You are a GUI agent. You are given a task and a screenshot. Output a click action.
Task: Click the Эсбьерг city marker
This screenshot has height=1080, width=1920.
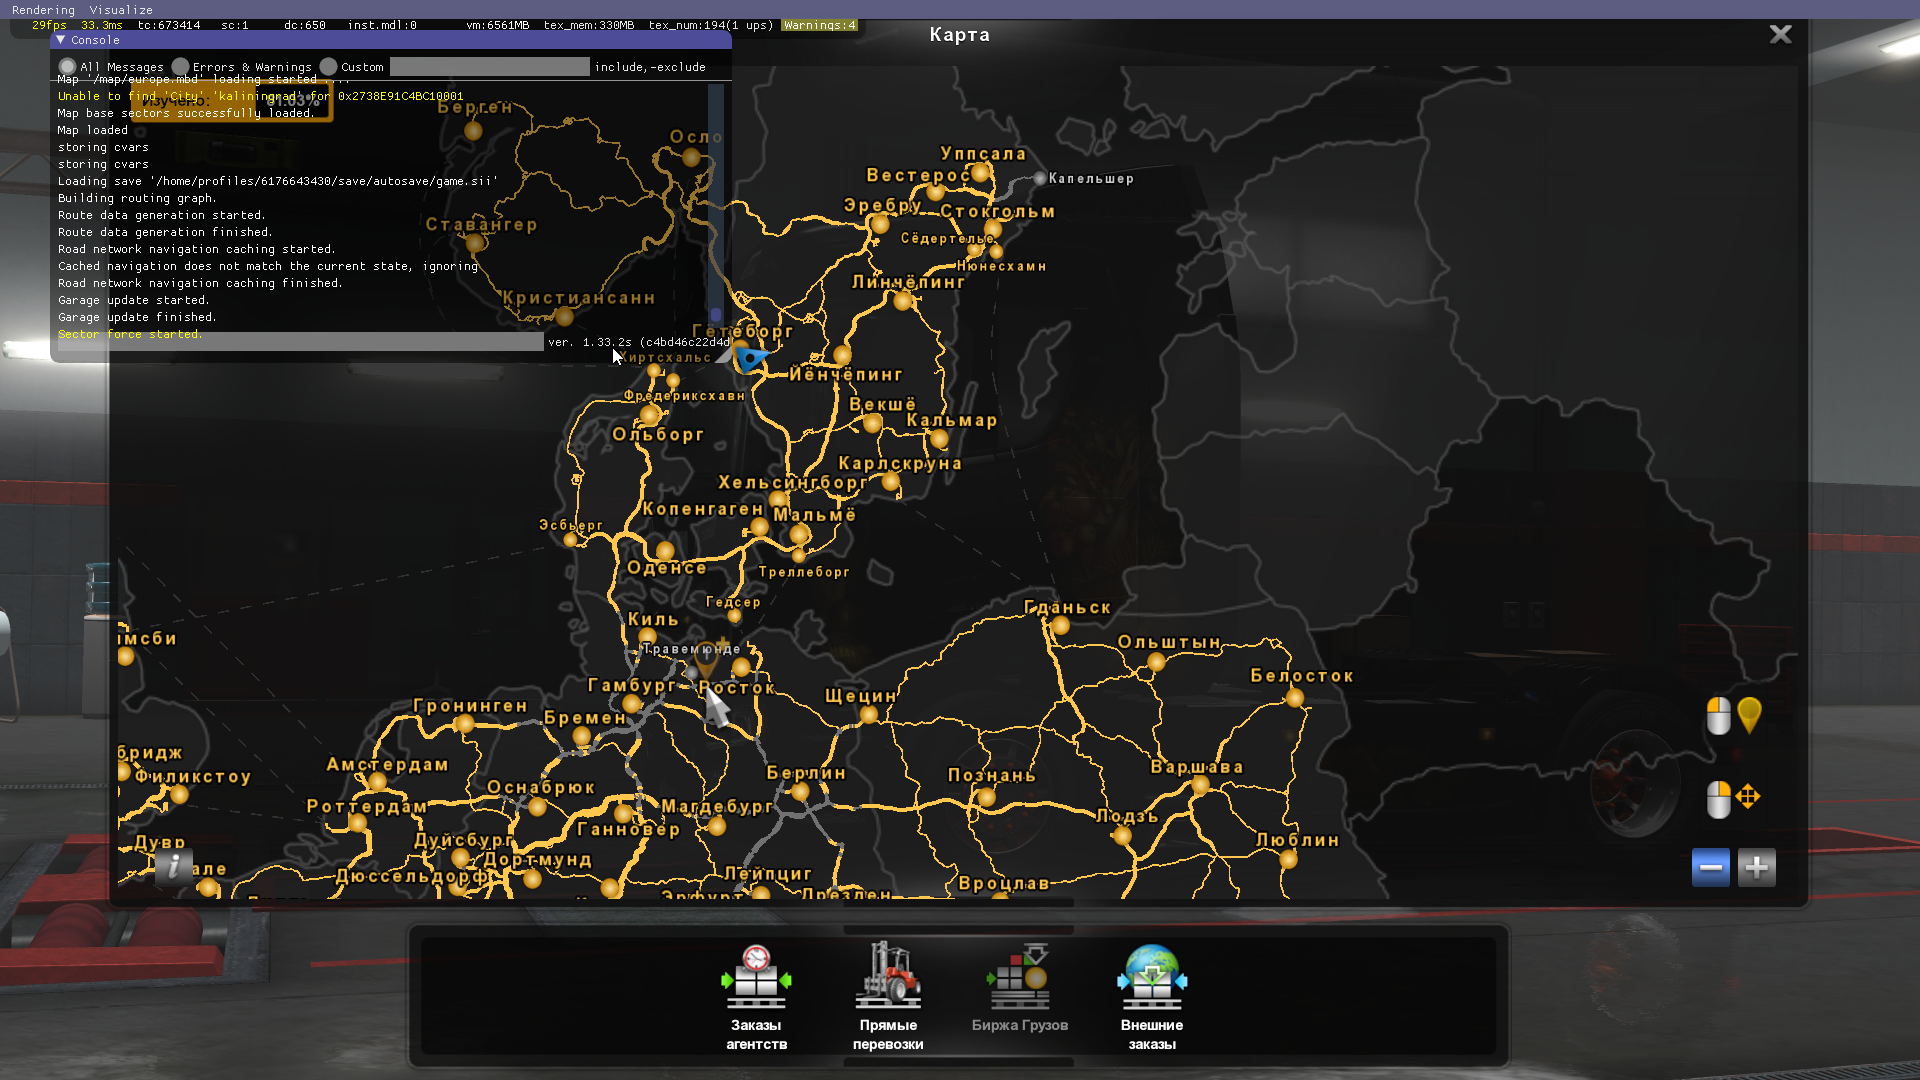coord(570,540)
